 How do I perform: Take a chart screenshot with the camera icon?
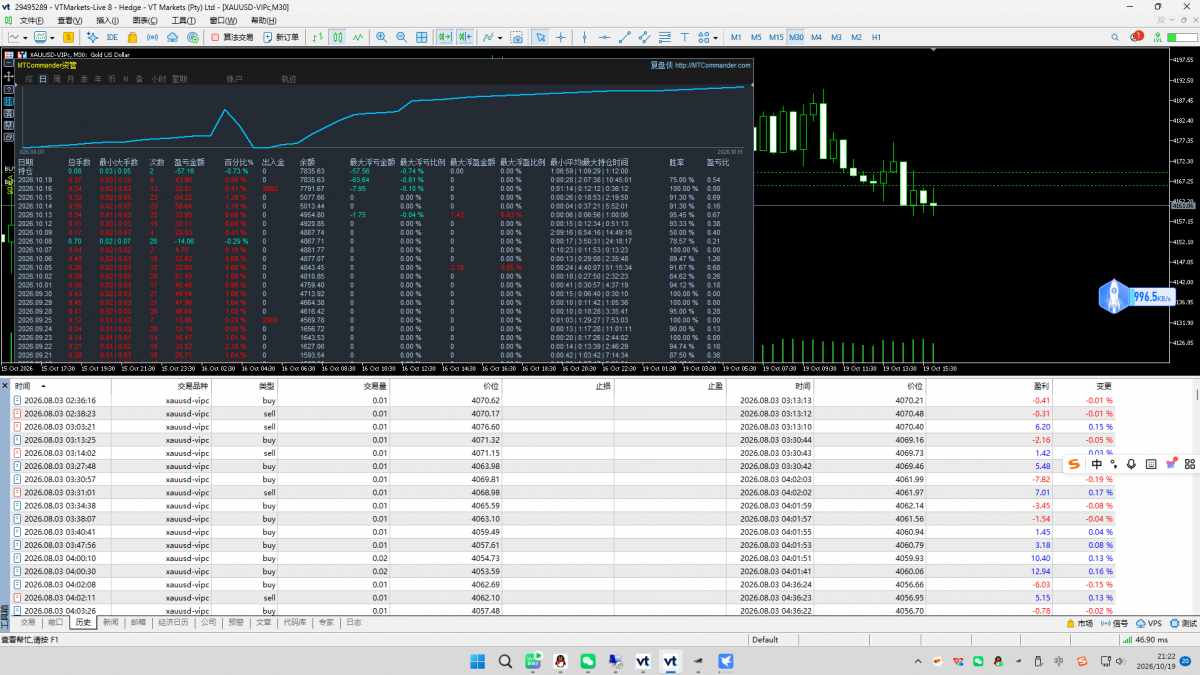point(517,37)
